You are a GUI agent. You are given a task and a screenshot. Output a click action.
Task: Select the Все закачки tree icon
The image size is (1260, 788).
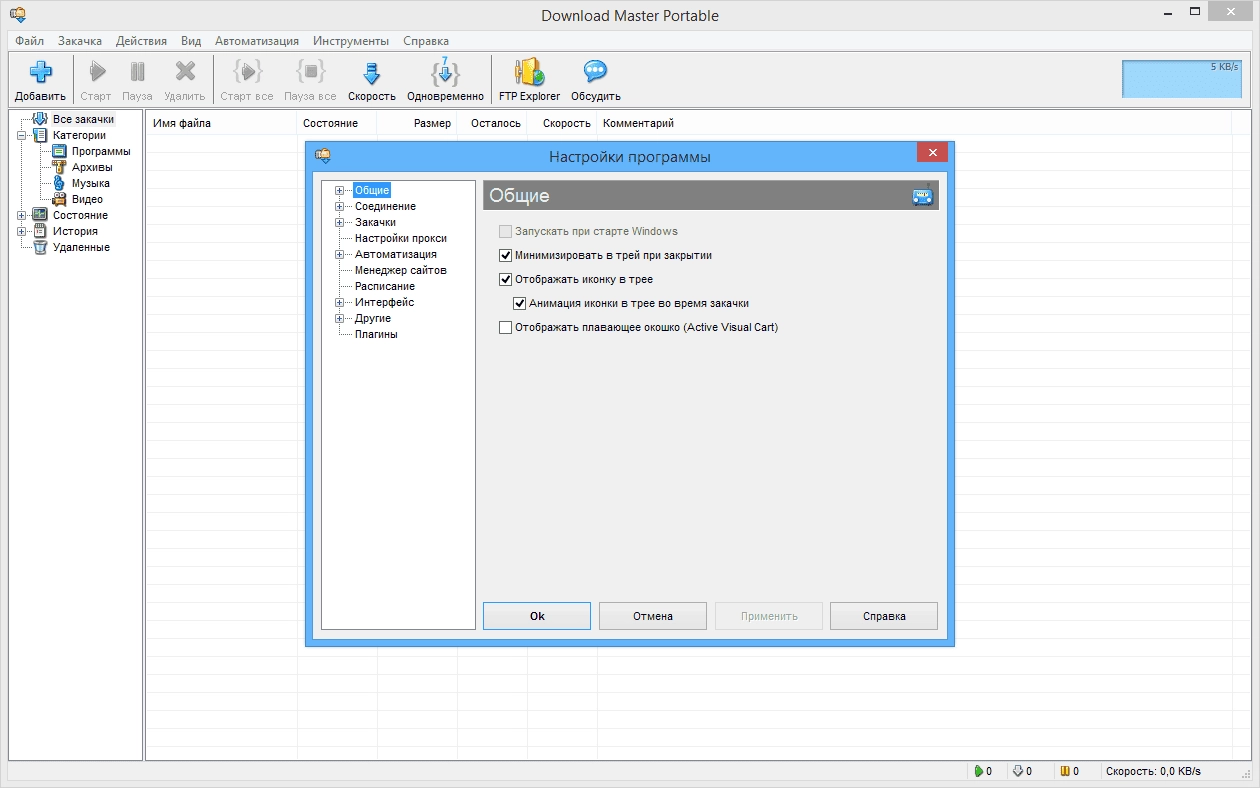click(x=40, y=119)
